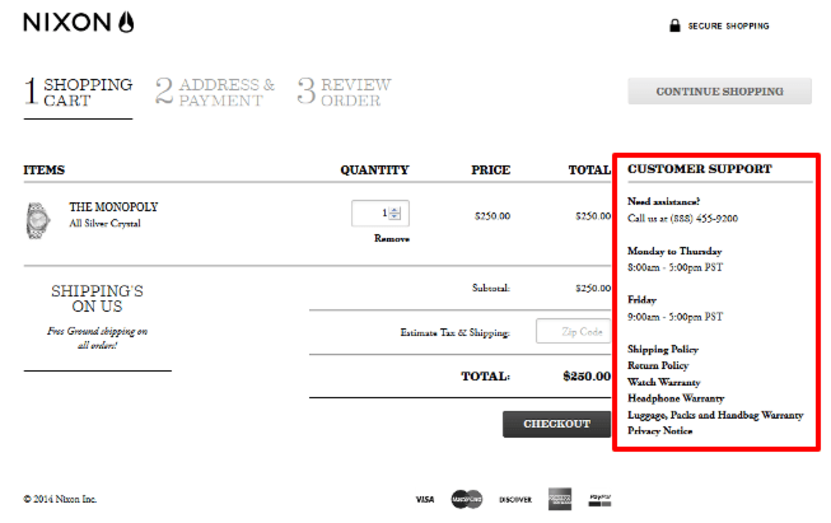This screenshot has width=831, height=523.
Task: Click the '© 2014 Nixon Inc.' footer text
Action: 60,499
